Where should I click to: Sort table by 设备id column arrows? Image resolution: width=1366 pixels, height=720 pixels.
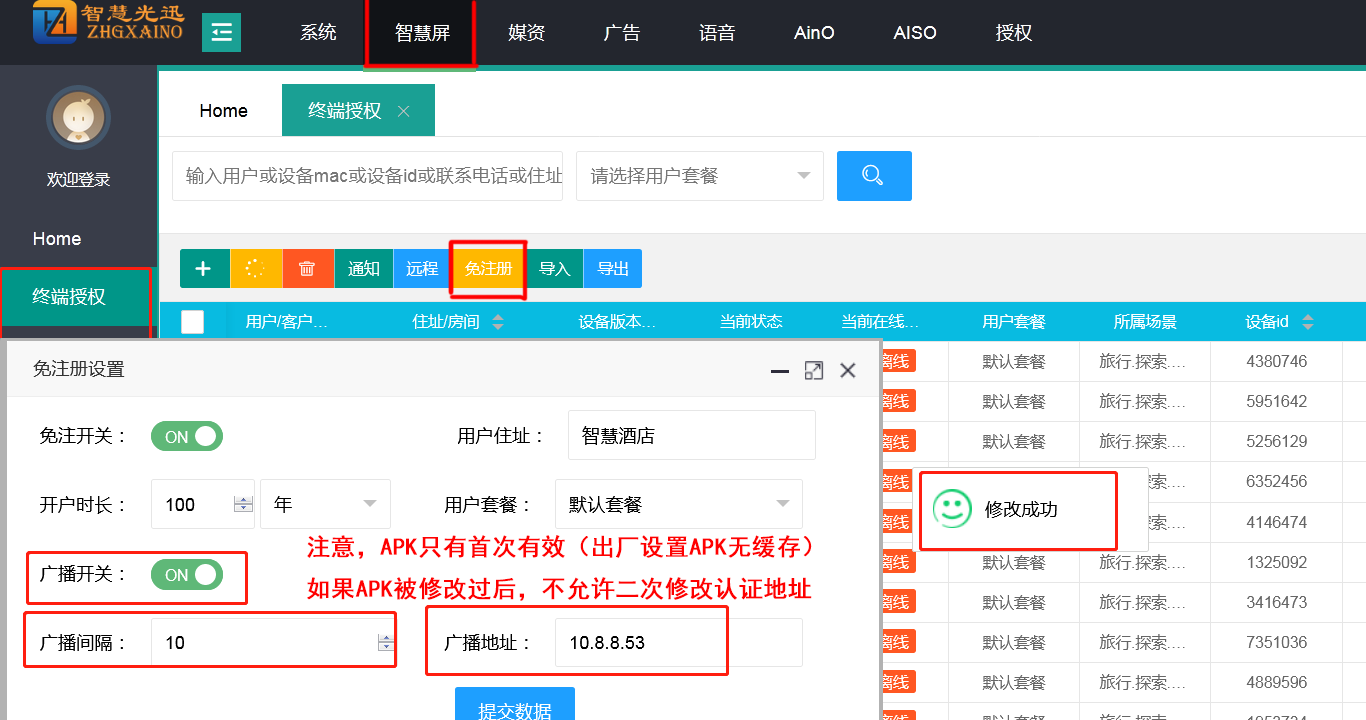(x=1307, y=322)
